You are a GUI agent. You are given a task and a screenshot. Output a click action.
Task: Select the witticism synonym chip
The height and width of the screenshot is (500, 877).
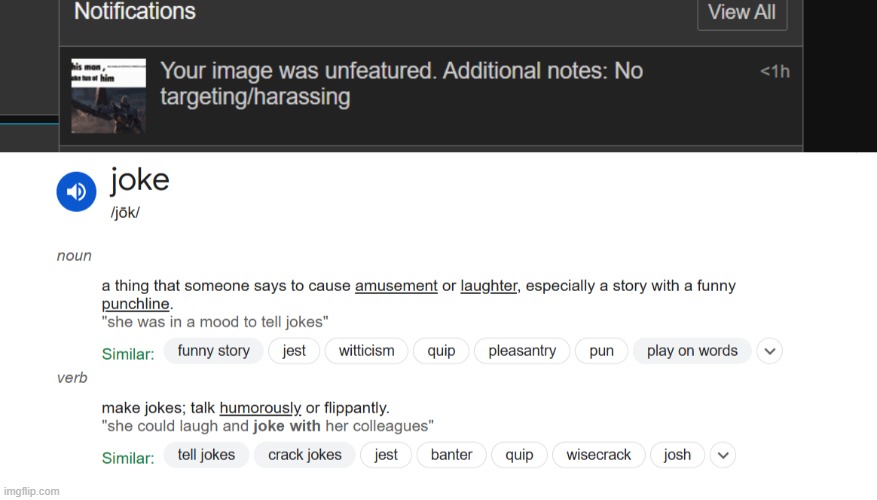(x=366, y=351)
